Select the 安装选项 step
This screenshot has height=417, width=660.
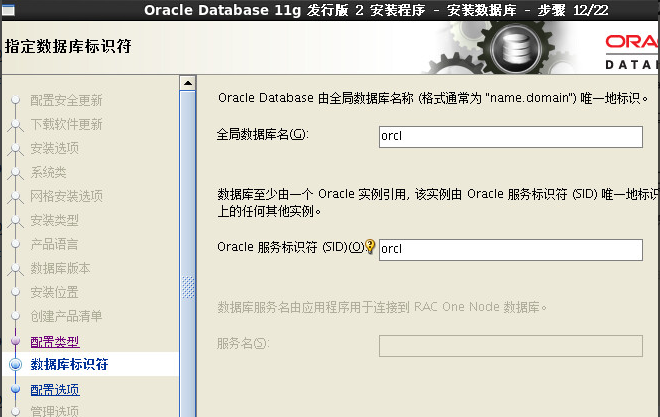click(55, 148)
